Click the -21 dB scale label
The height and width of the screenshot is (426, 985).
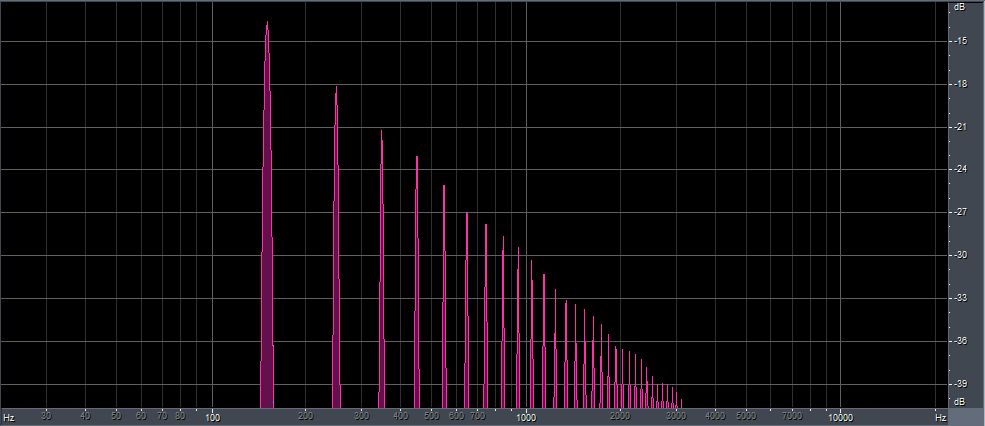tap(959, 128)
